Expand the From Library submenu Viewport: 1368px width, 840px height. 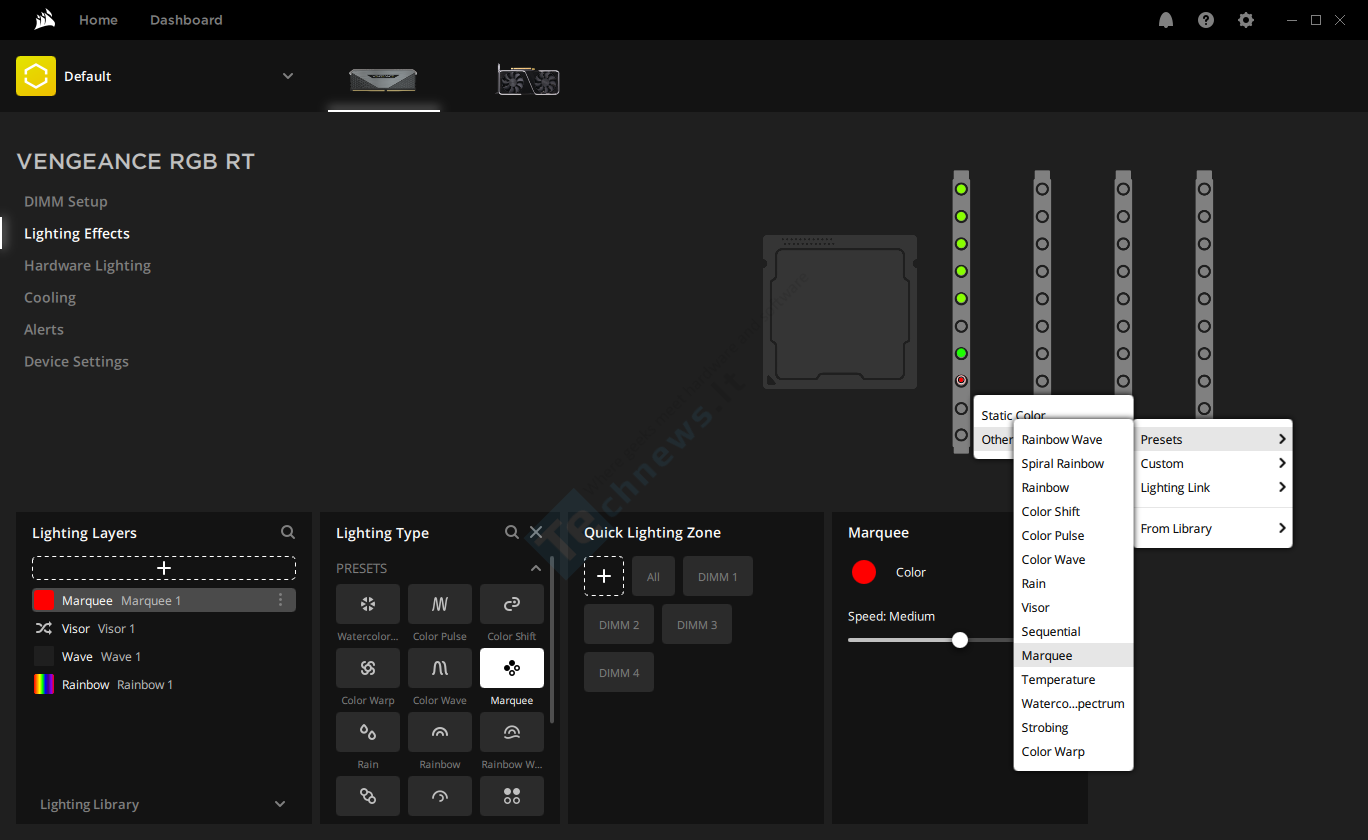click(1213, 528)
